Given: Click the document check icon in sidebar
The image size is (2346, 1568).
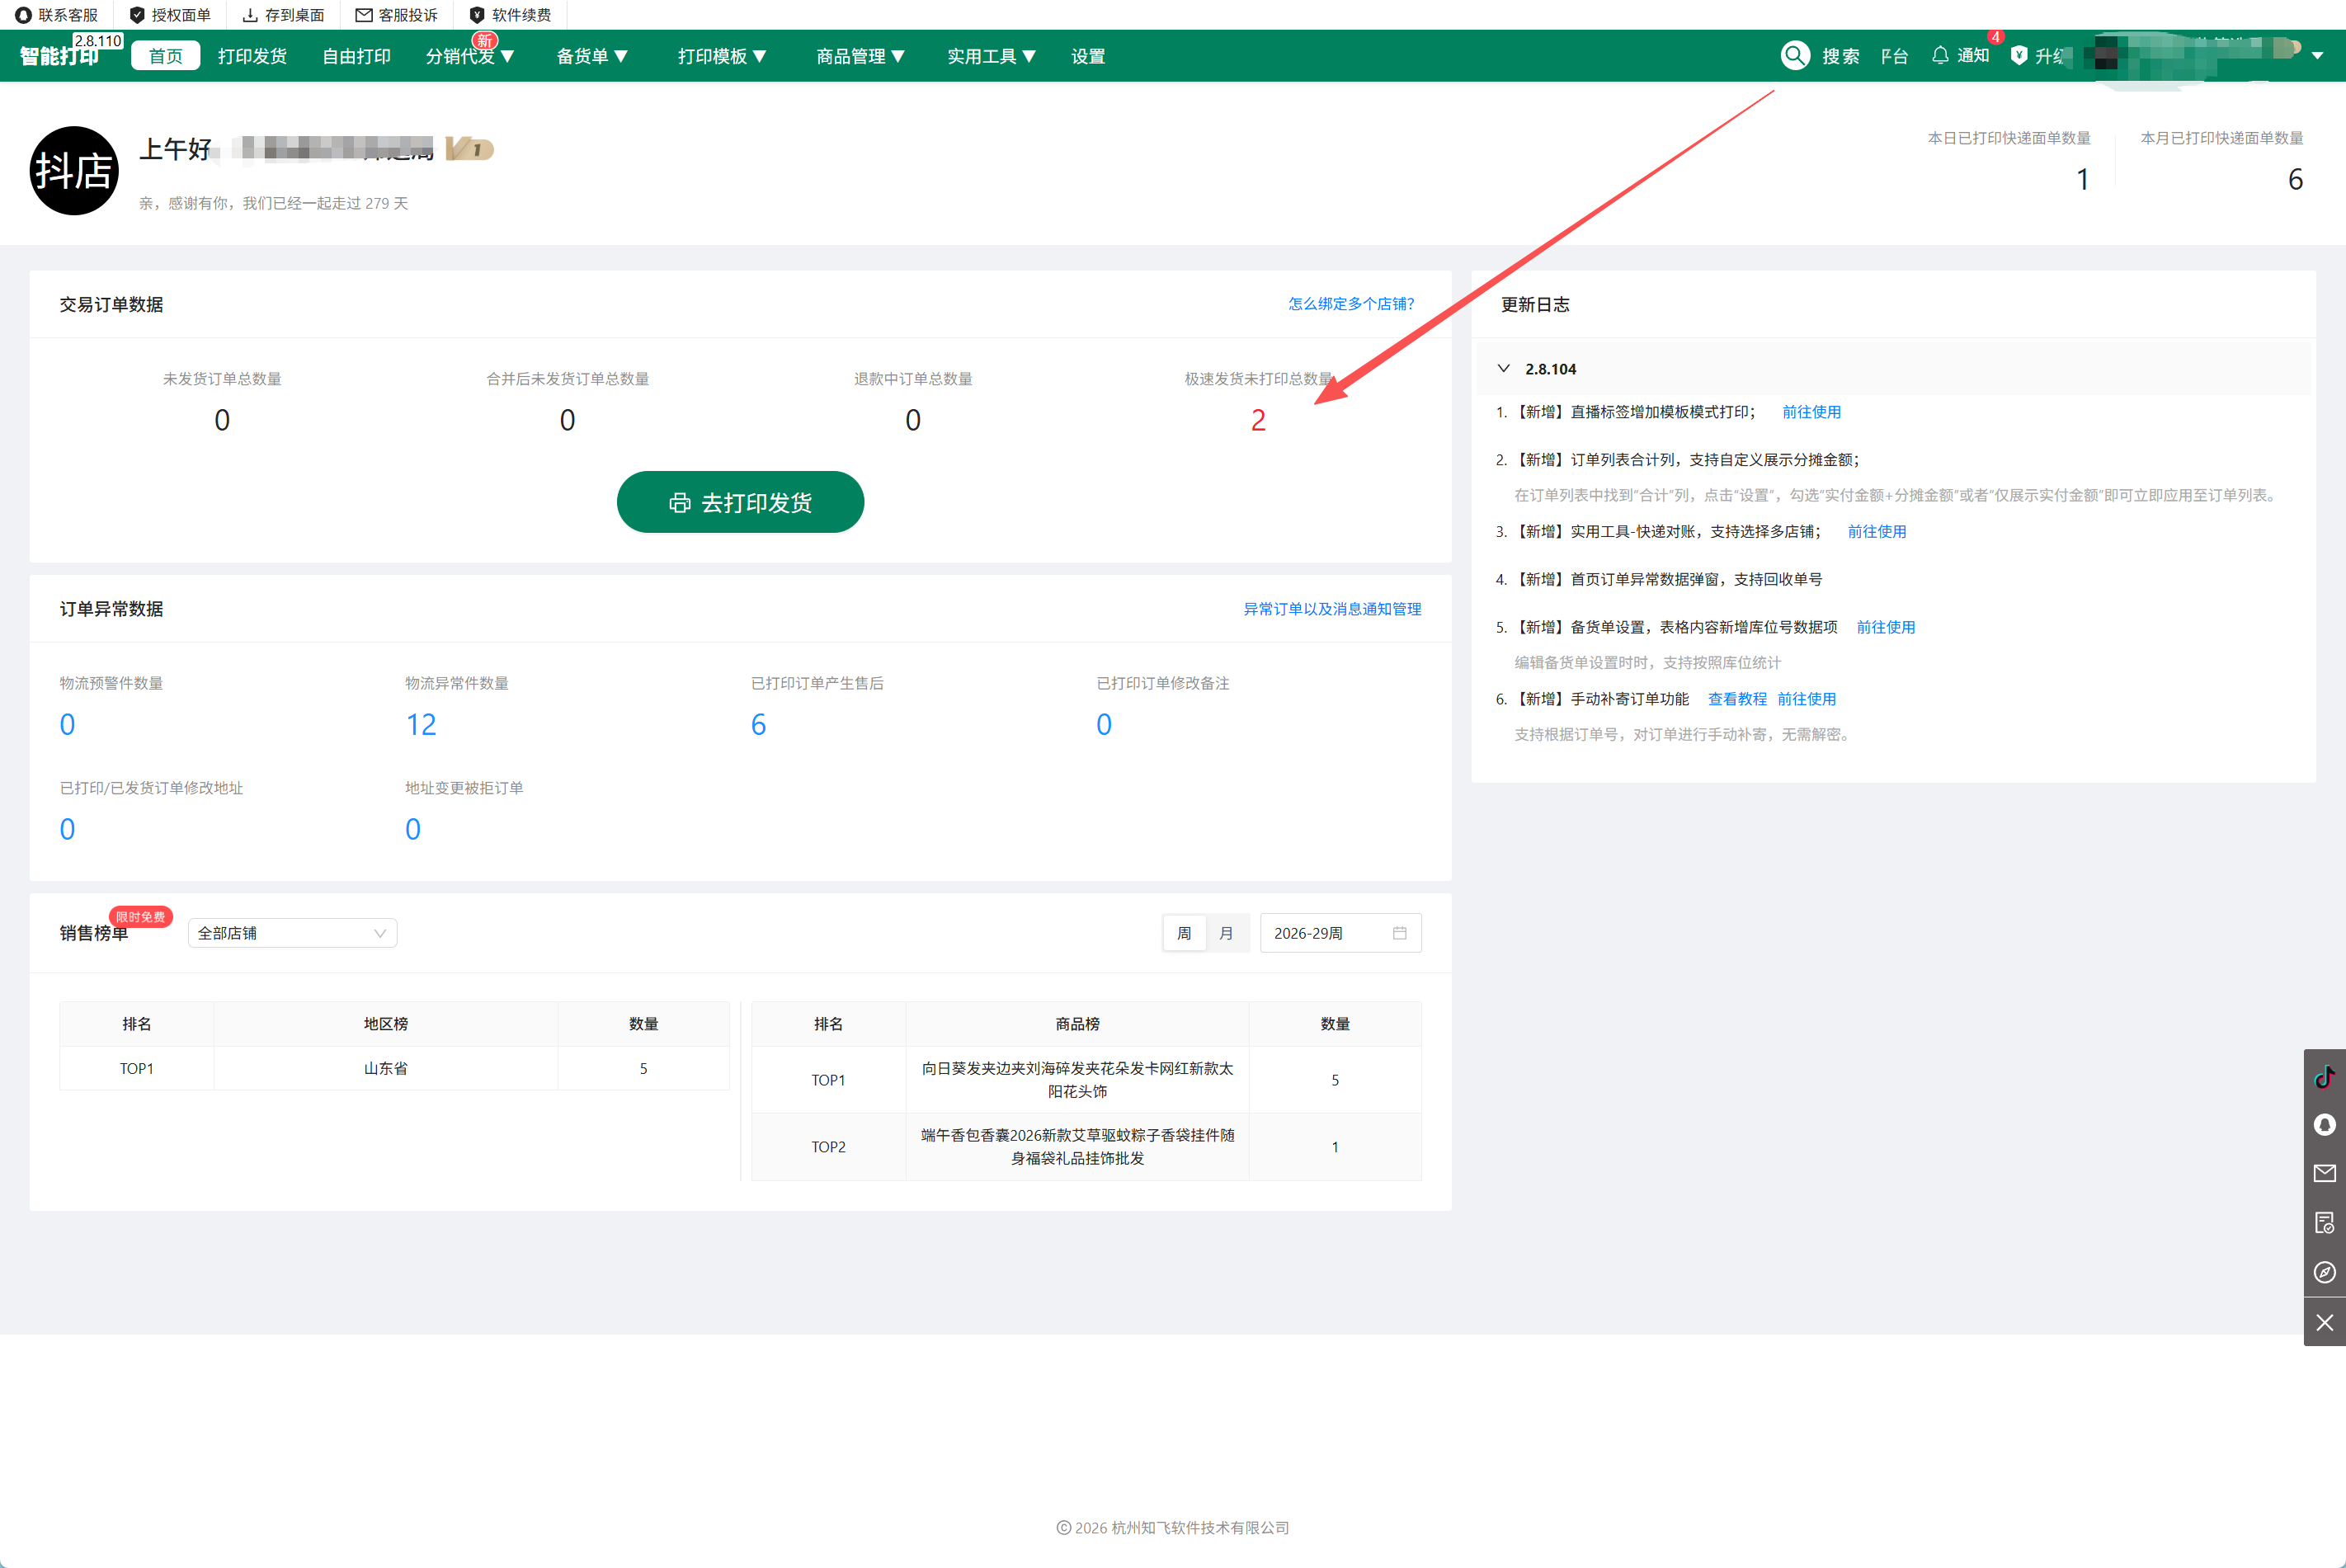Looking at the screenshot, I should coord(2324,1222).
